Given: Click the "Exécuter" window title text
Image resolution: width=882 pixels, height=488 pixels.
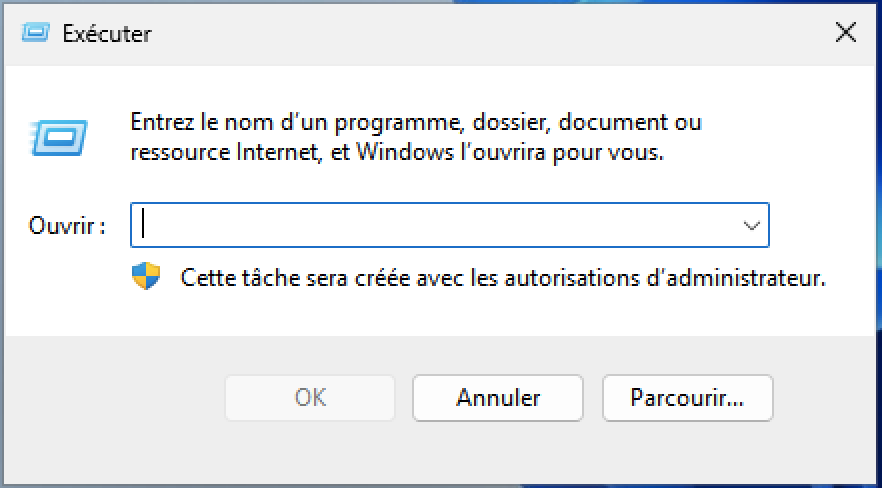Looking at the screenshot, I should coord(107,34).
